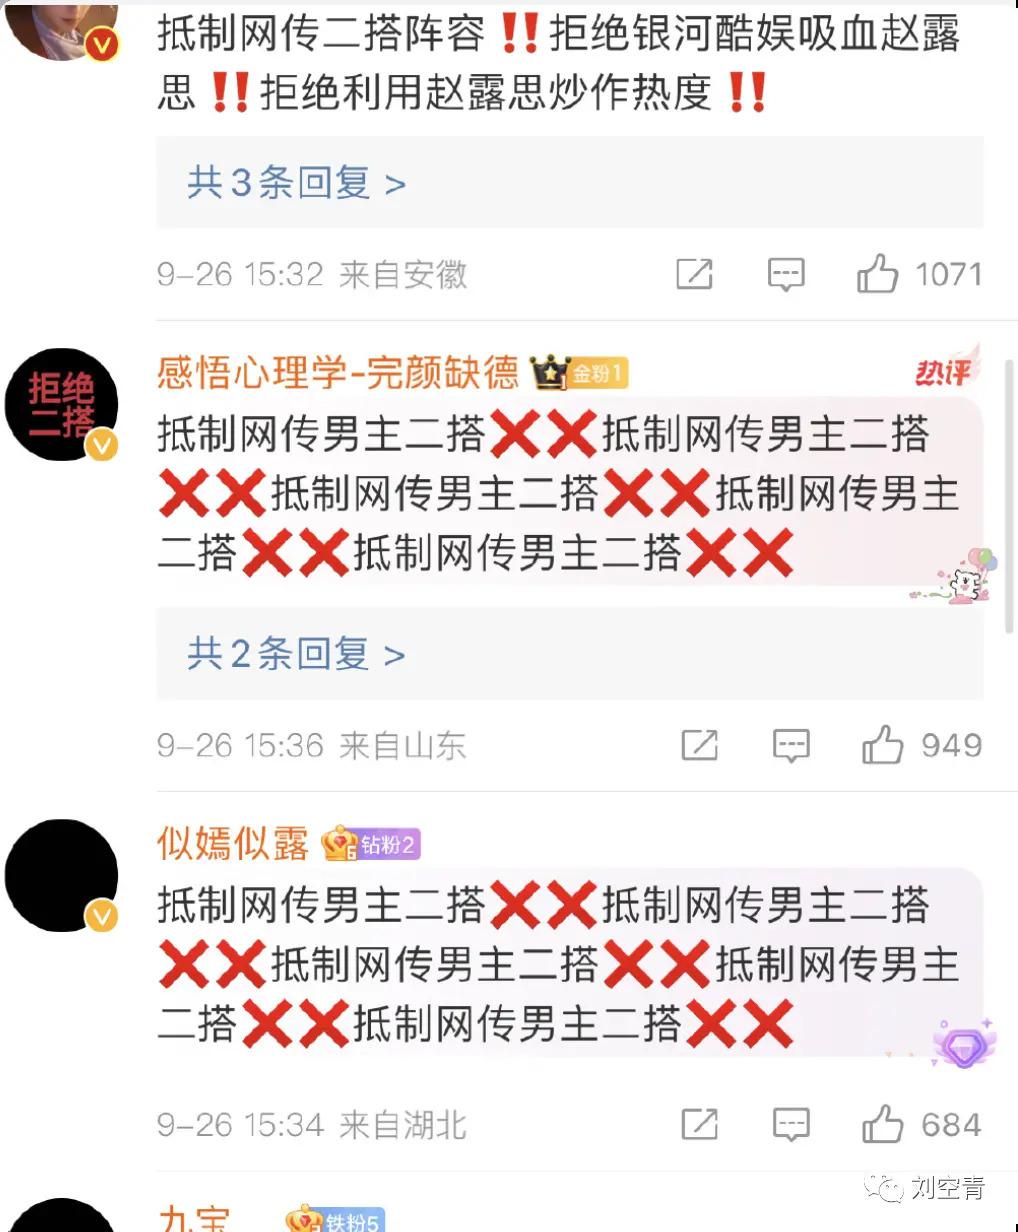Open the reply bubble on the 9-26 15:32 comment
Viewport: 1018px width, 1232px height.
point(786,274)
